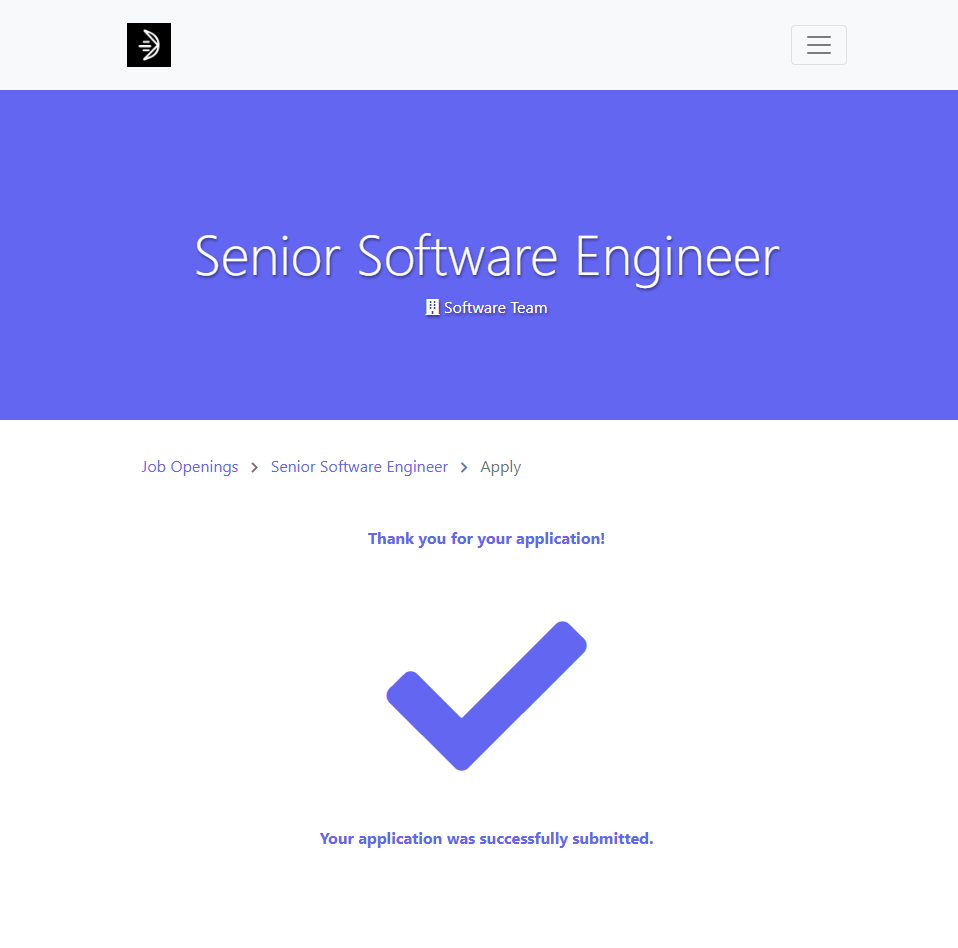Click the chevron just before Apply
Viewport: 958px width, 948px height.
pos(464,468)
